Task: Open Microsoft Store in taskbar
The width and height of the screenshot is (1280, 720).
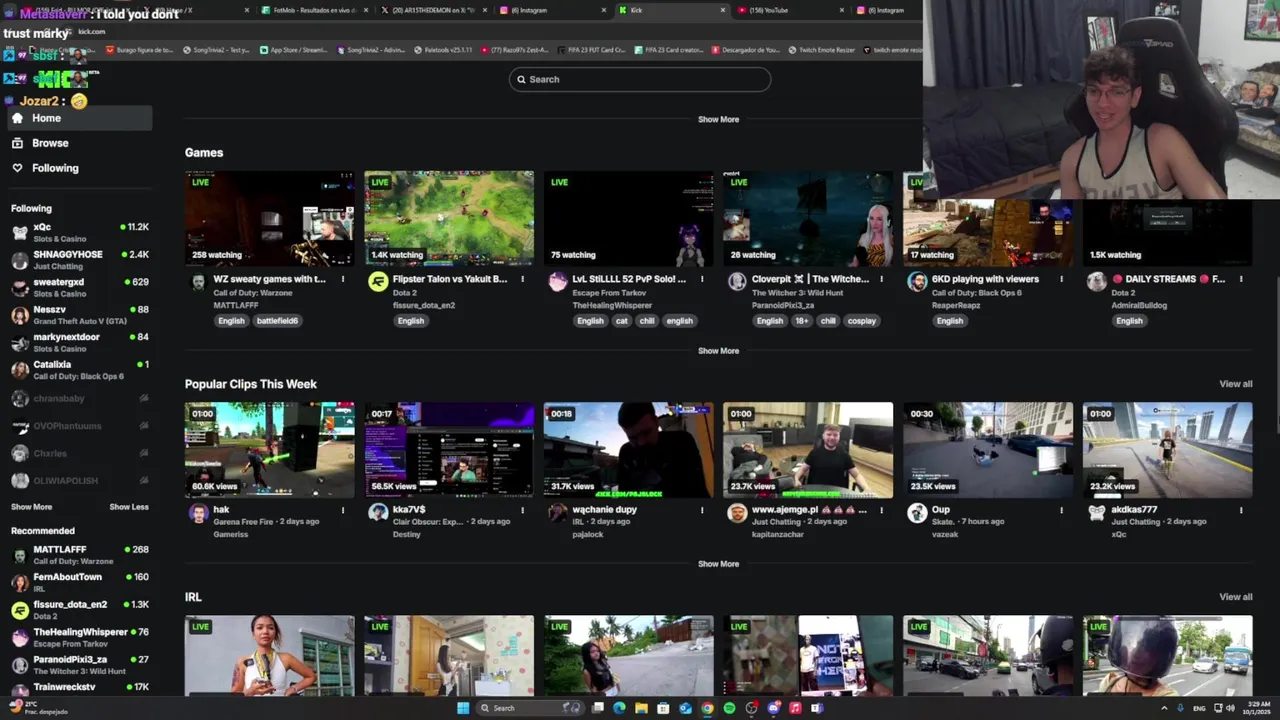Action: pos(663,708)
